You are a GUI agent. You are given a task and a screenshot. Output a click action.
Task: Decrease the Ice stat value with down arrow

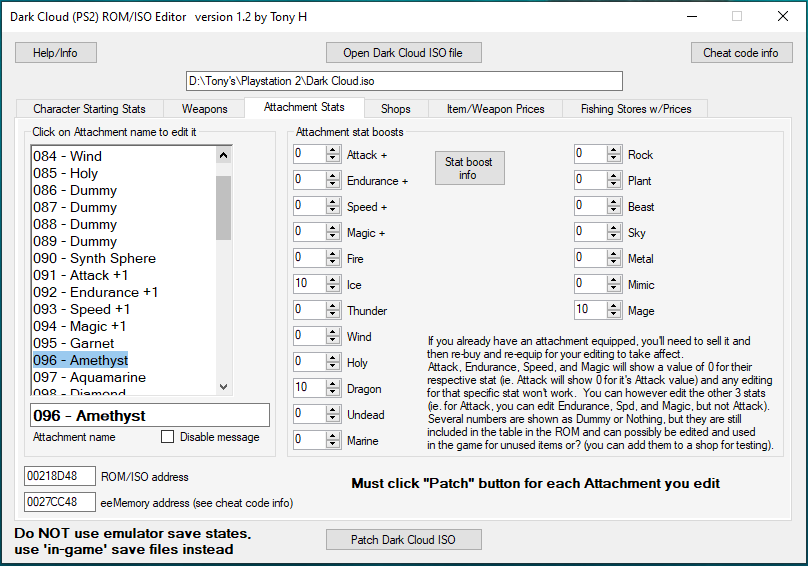333,289
